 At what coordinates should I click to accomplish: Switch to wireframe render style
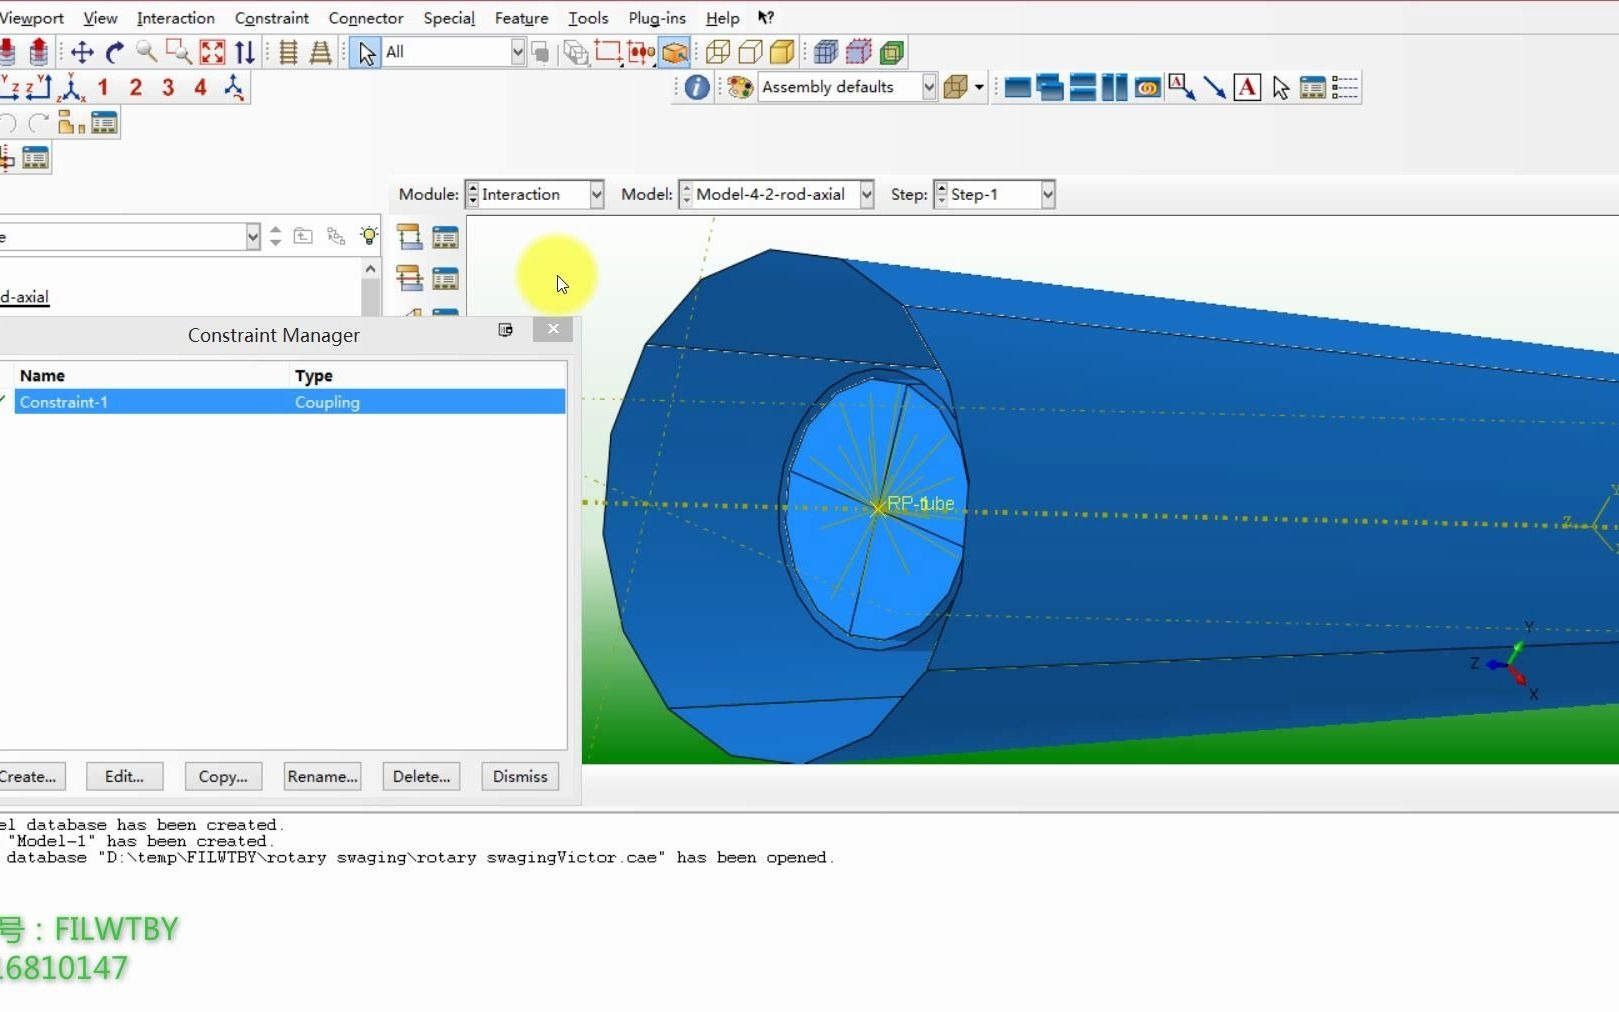(x=718, y=52)
